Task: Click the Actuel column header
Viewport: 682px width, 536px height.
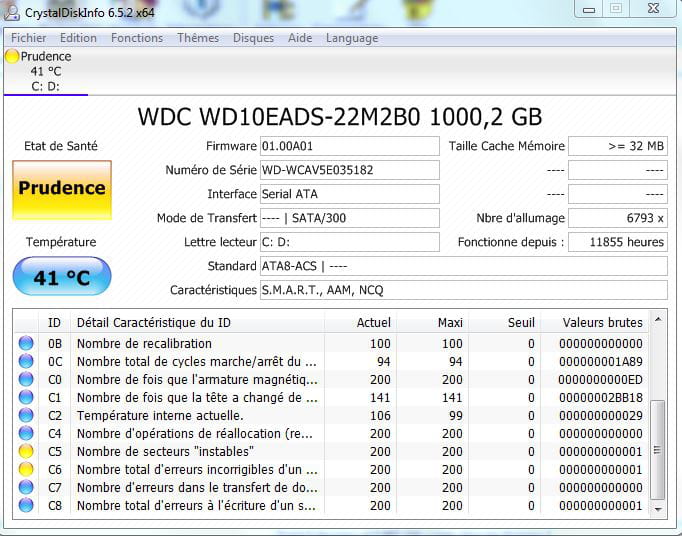Action: point(360,322)
